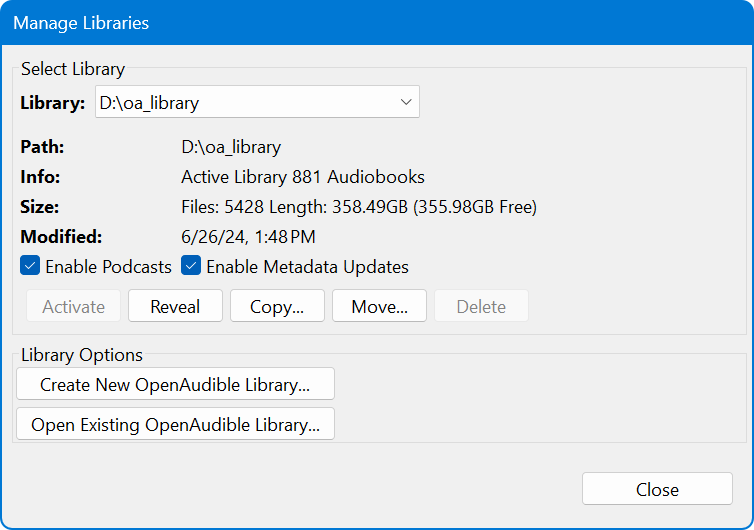Click the 'Path:' label
This screenshot has height=530, width=754.
pos(42,147)
